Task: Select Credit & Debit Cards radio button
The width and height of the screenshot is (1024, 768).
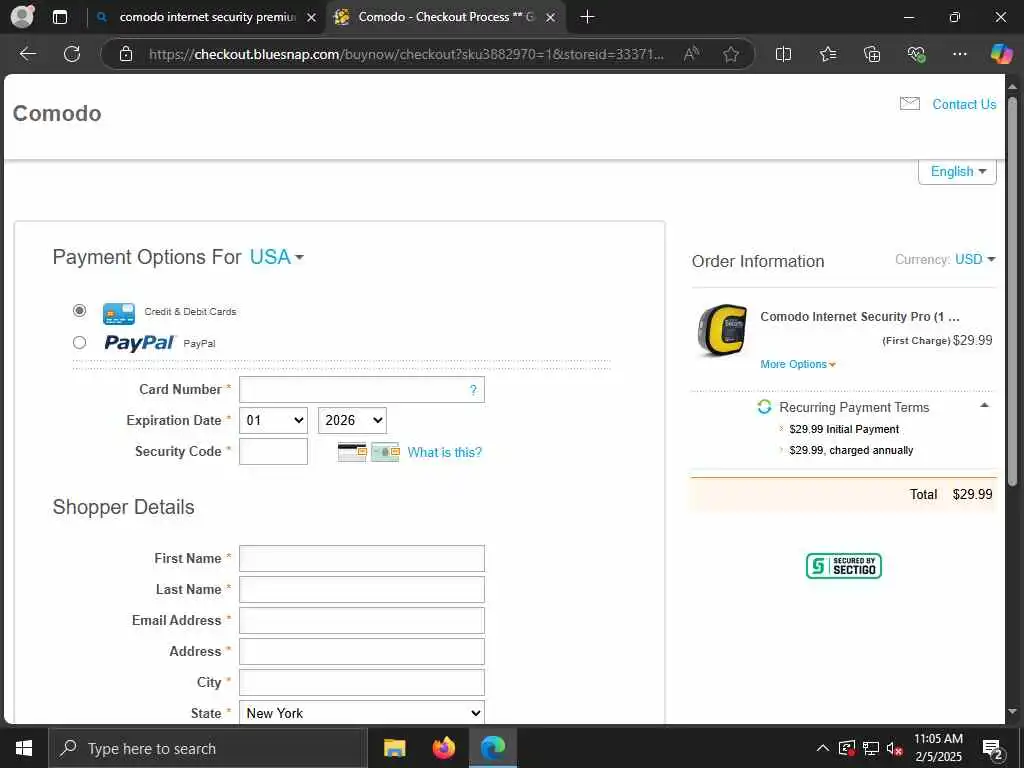Action: (80, 311)
